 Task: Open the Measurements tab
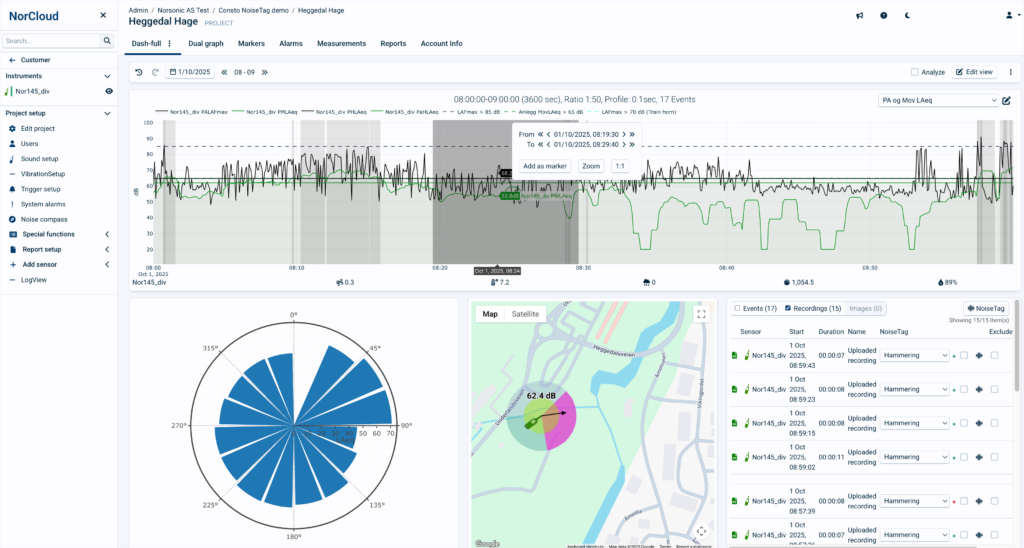click(x=341, y=44)
